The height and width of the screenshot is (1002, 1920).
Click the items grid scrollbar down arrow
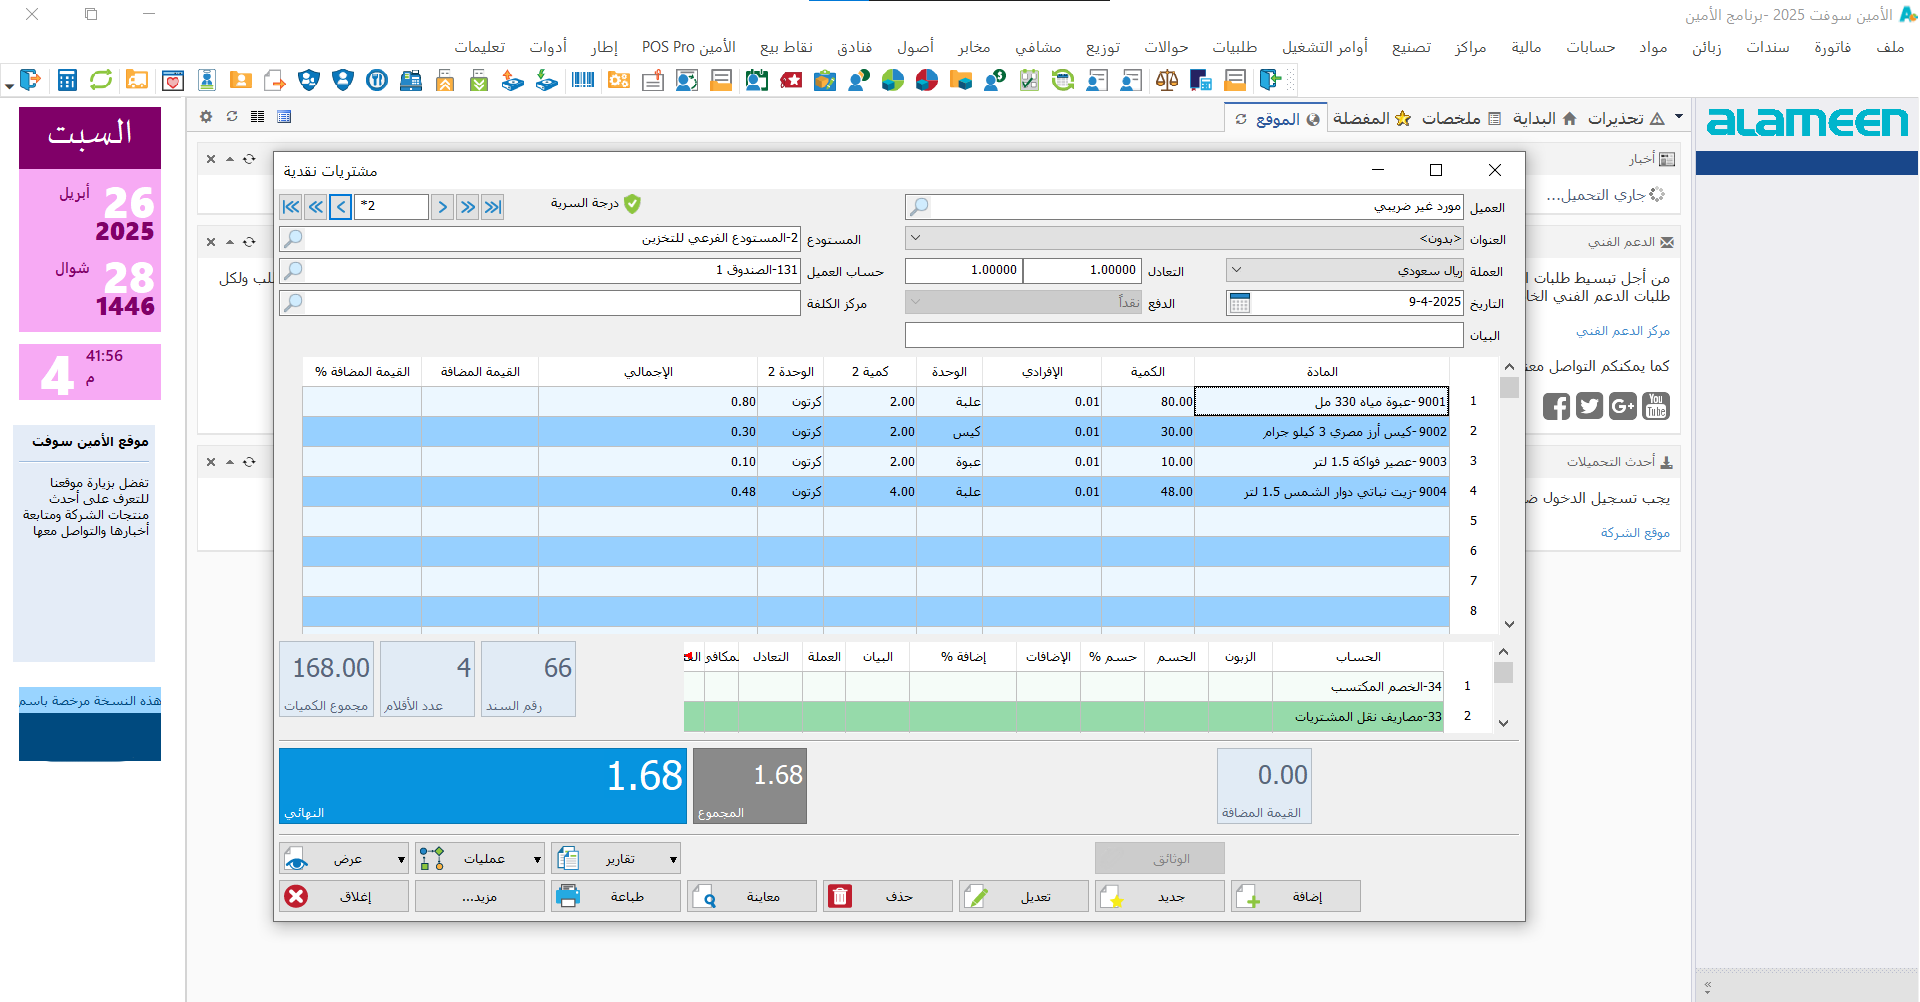point(1509,624)
